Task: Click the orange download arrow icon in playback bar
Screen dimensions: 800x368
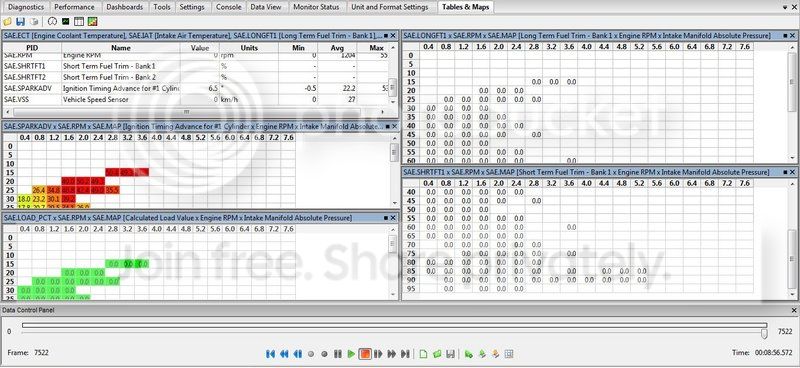Action: coord(495,354)
